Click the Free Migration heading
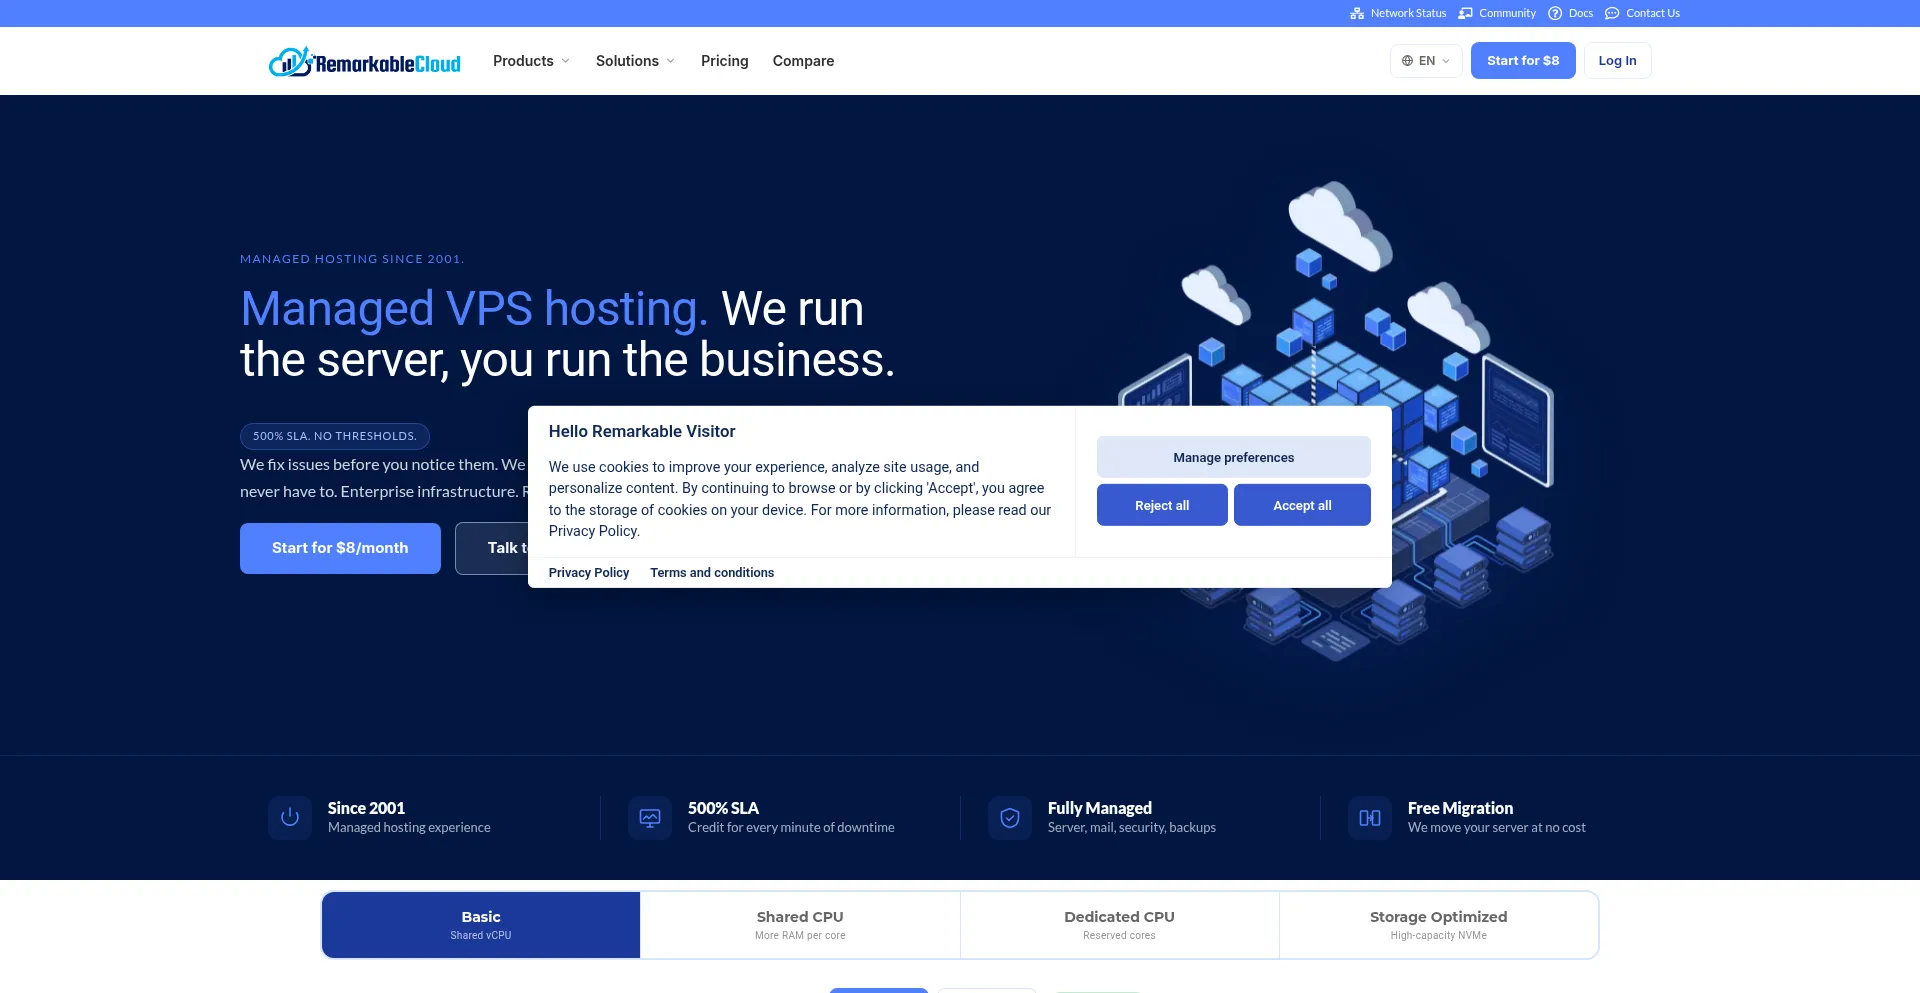The image size is (1920, 993). click(1460, 808)
